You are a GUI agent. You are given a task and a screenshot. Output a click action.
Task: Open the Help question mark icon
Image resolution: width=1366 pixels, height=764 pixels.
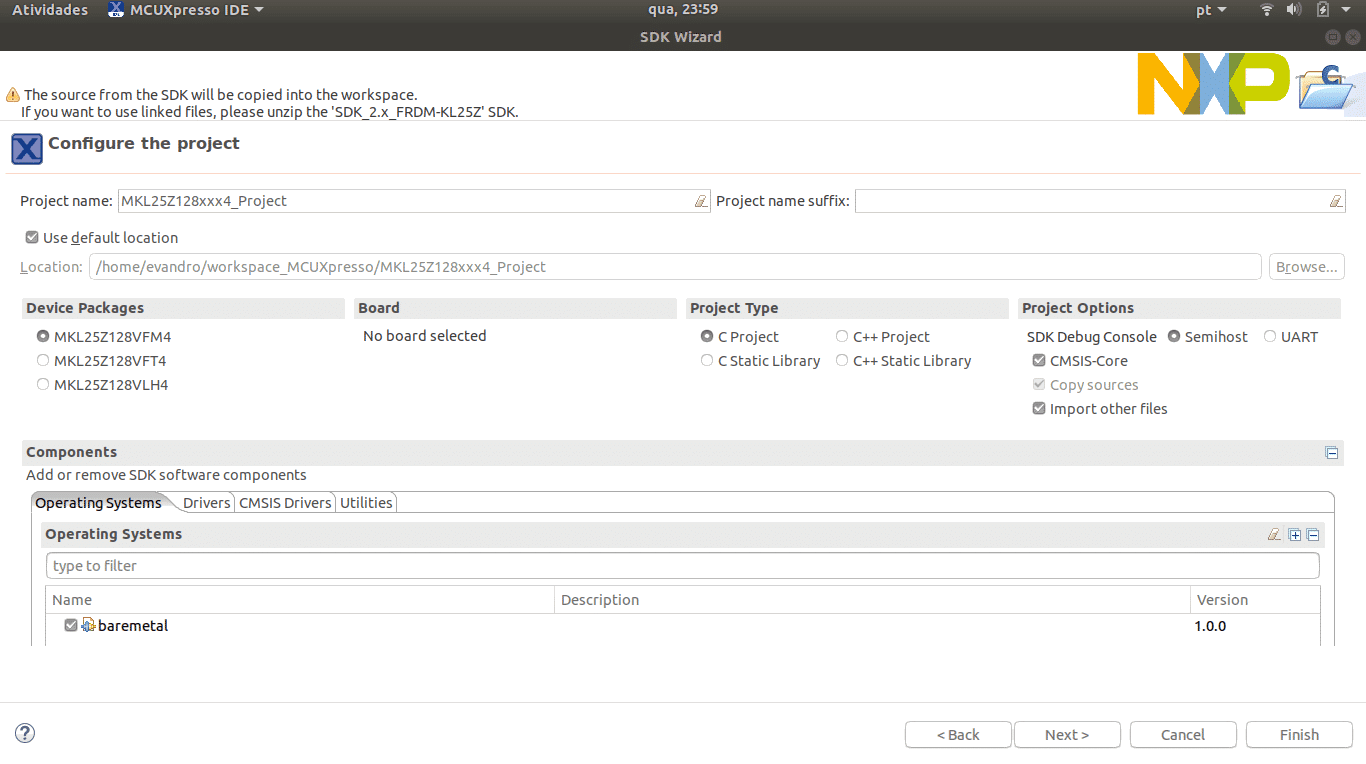click(x=24, y=733)
